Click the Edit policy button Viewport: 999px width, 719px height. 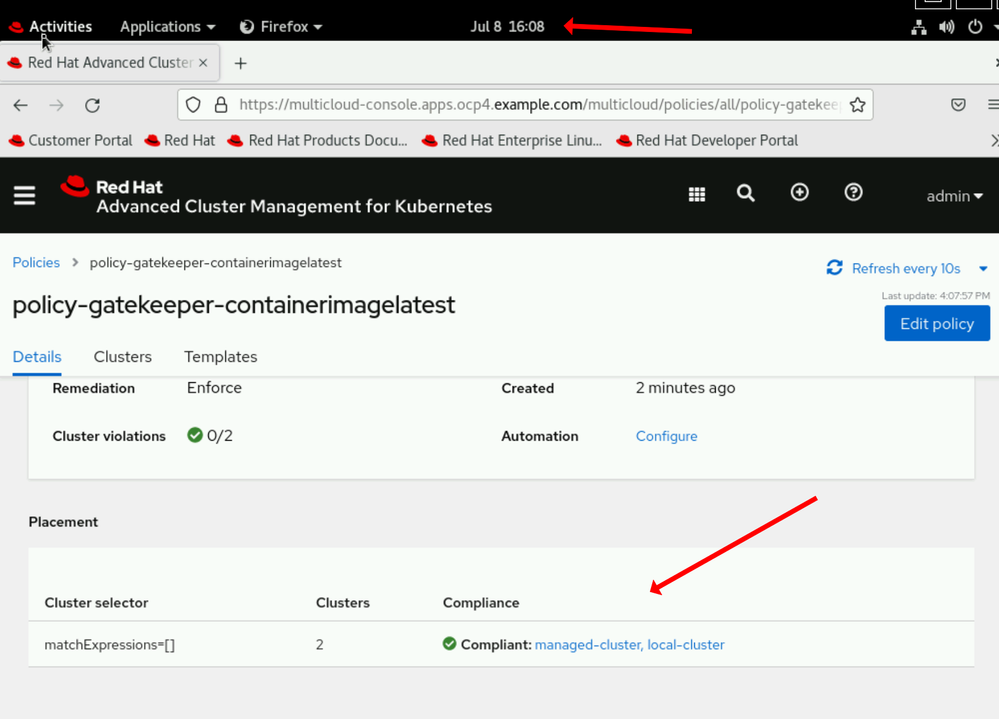936,324
